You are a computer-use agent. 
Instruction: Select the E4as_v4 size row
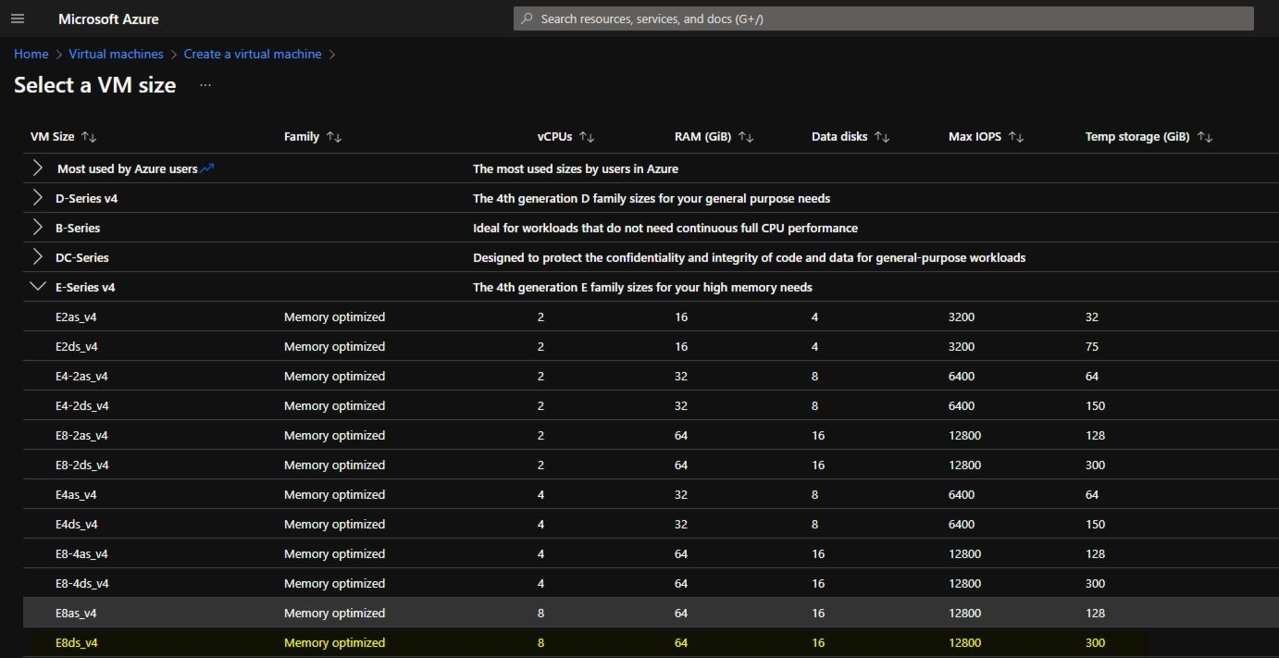pyautogui.click(x=650, y=494)
